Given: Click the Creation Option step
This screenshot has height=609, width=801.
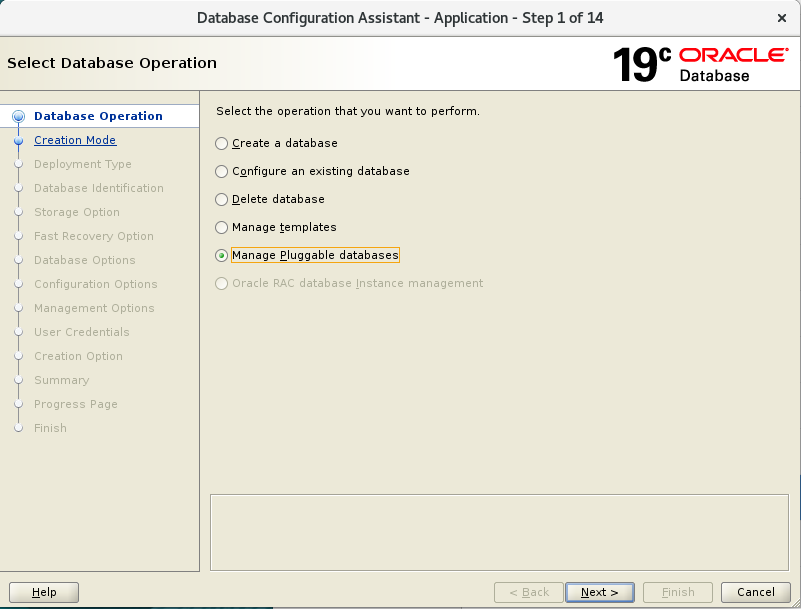Looking at the screenshot, I should [x=78, y=356].
